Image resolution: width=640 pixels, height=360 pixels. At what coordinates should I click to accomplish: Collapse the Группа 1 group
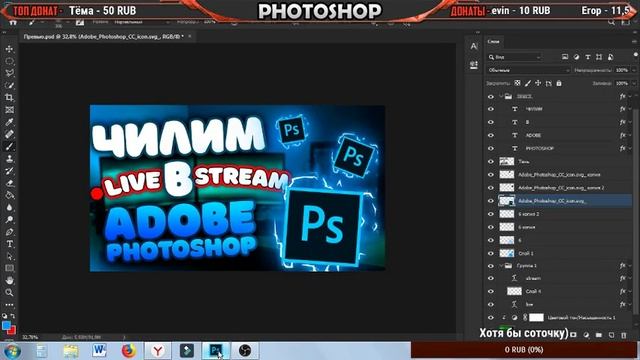501,266
